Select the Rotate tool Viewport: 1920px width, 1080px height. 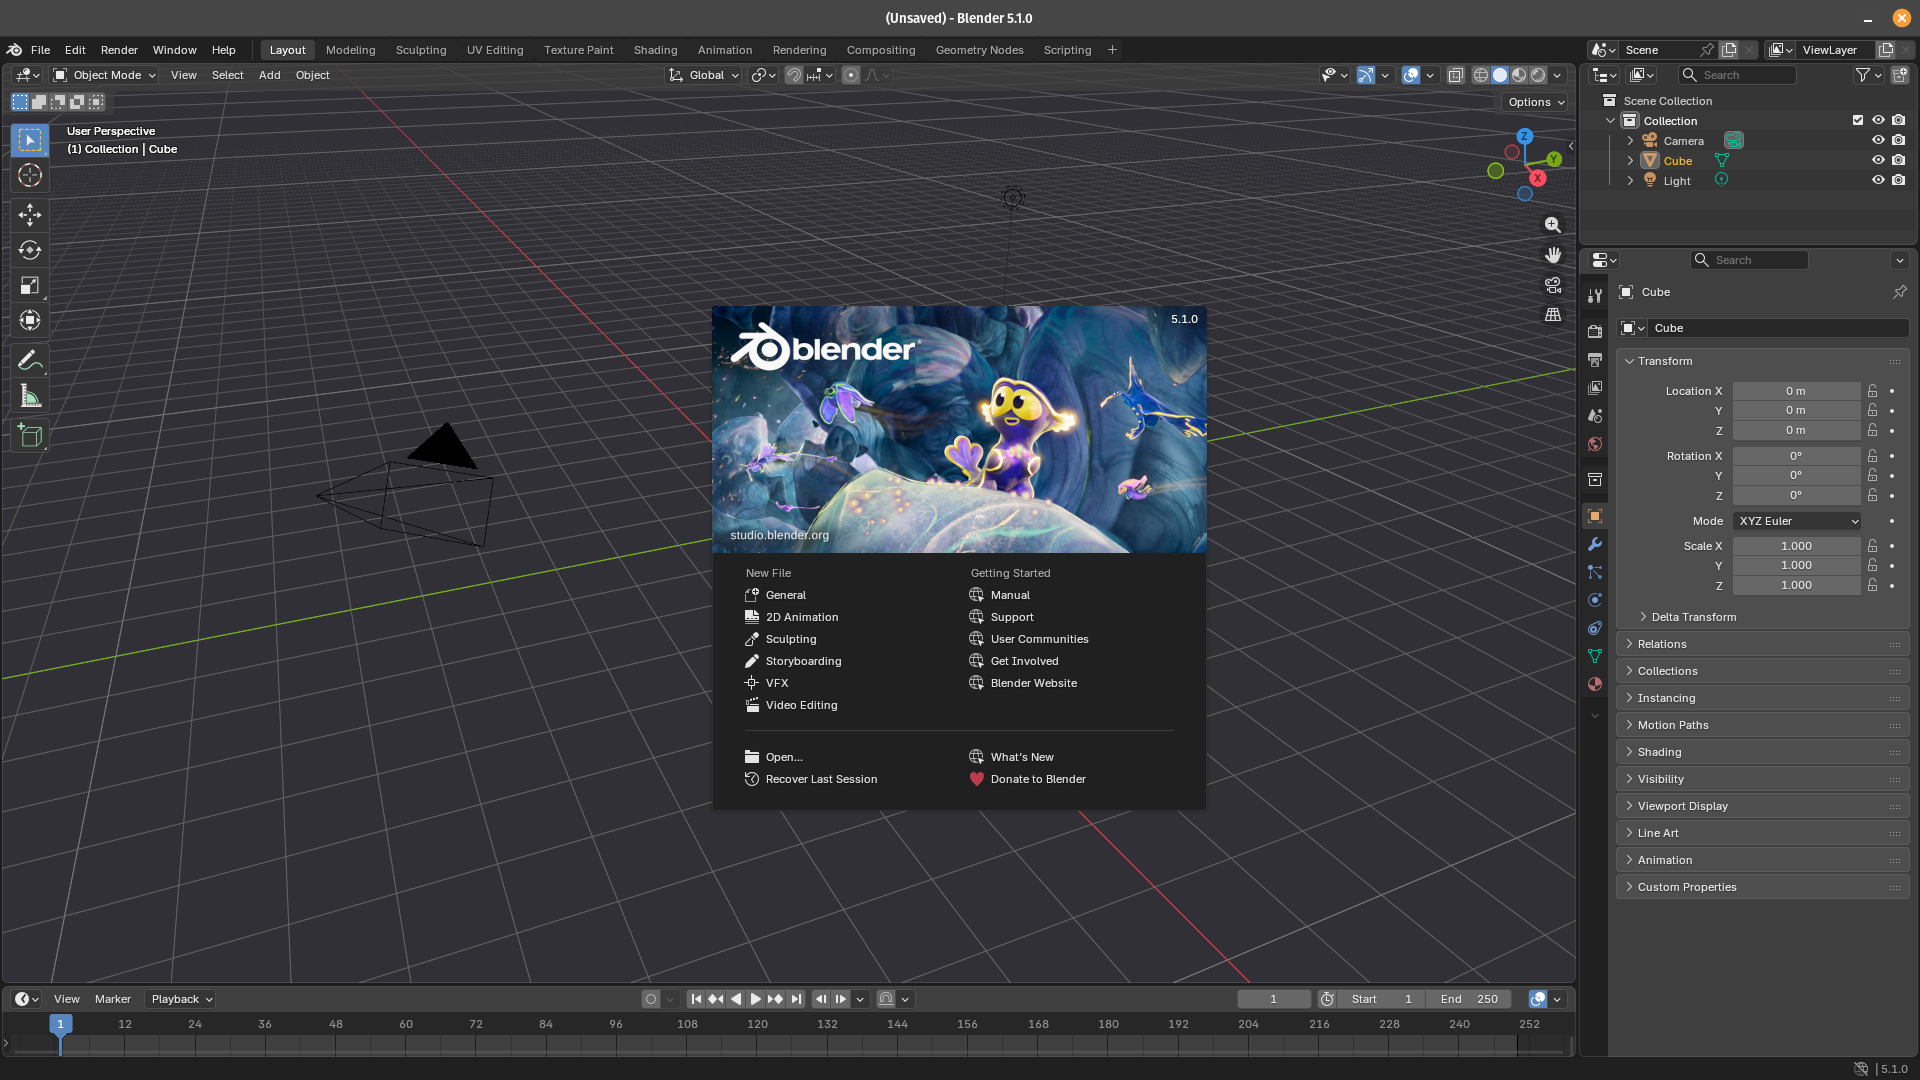pyautogui.click(x=30, y=250)
